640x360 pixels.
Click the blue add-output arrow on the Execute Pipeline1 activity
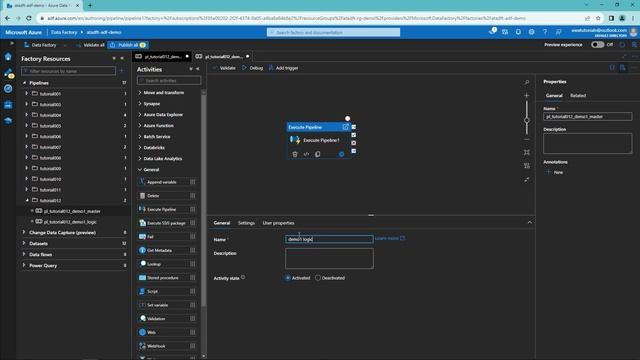(341, 154)
